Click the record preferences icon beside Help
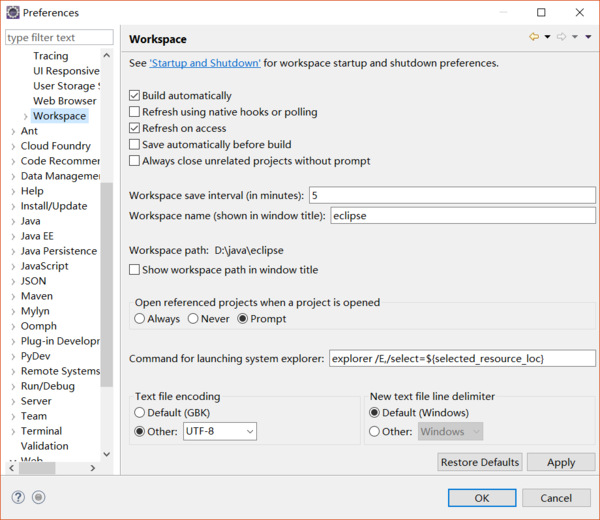The height and width of the screenshot is (520, 600). pyautogui.click(x=38, y=497)
